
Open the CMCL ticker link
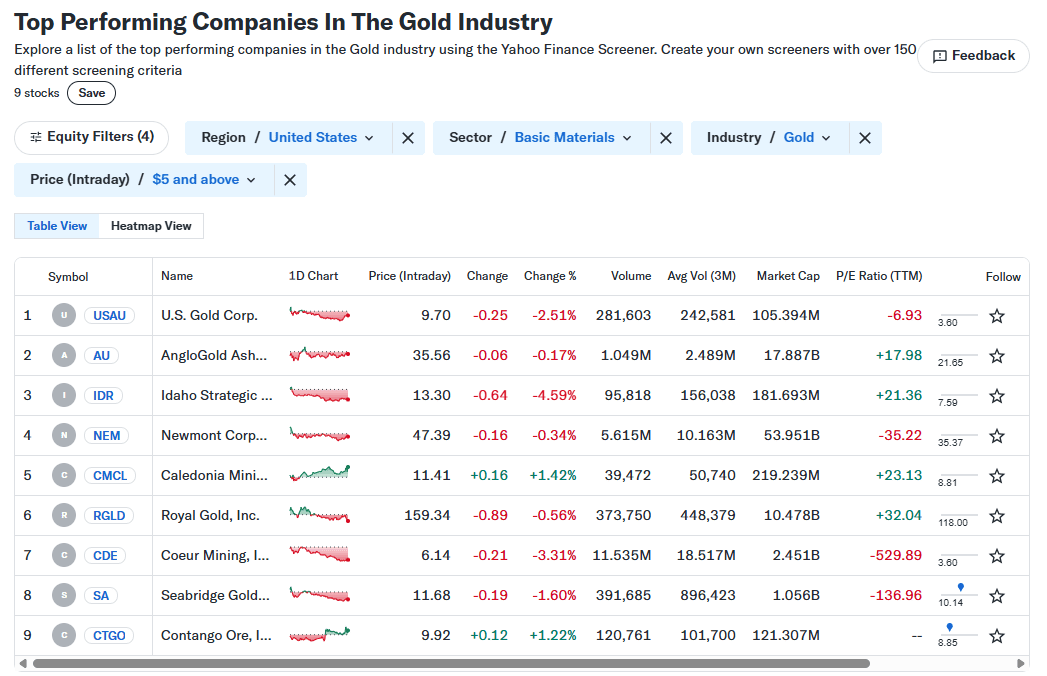(x=110, y=476)
